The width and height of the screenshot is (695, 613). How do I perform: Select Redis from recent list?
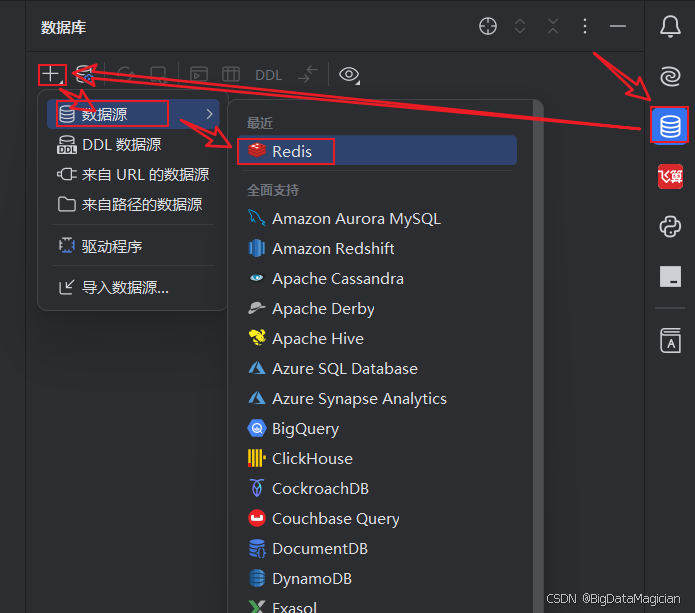(x=377, y=151)
